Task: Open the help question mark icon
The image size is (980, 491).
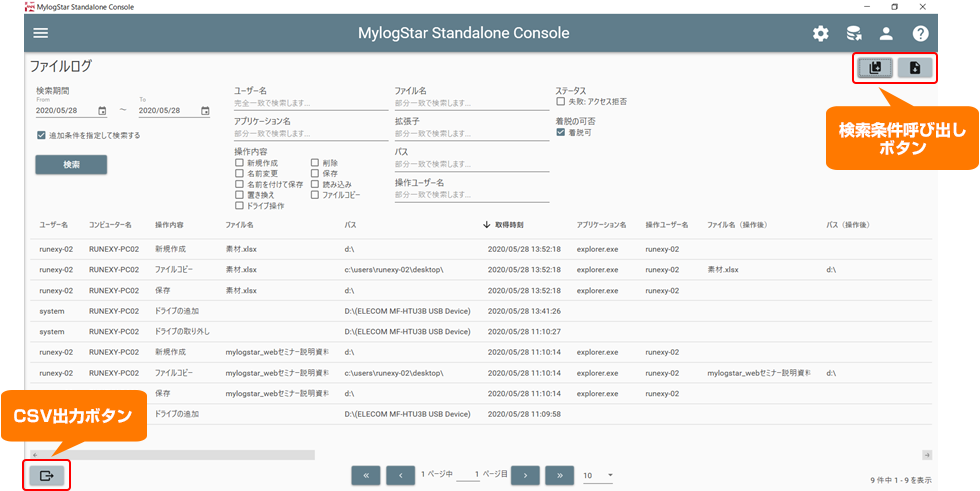Action: tap(921, 34)
